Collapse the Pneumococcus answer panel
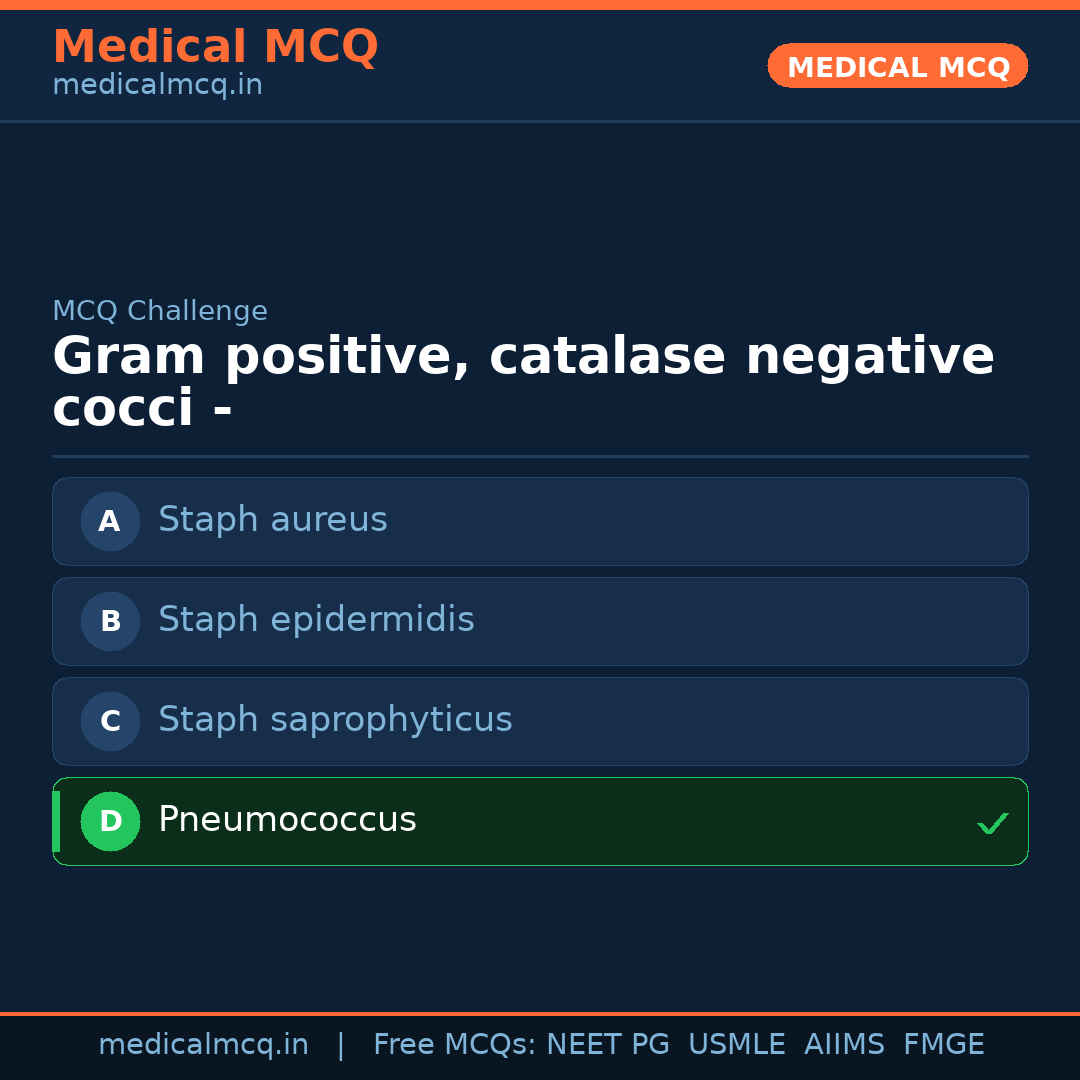Screen dimensions: 1080x1080 coord(540,821)
